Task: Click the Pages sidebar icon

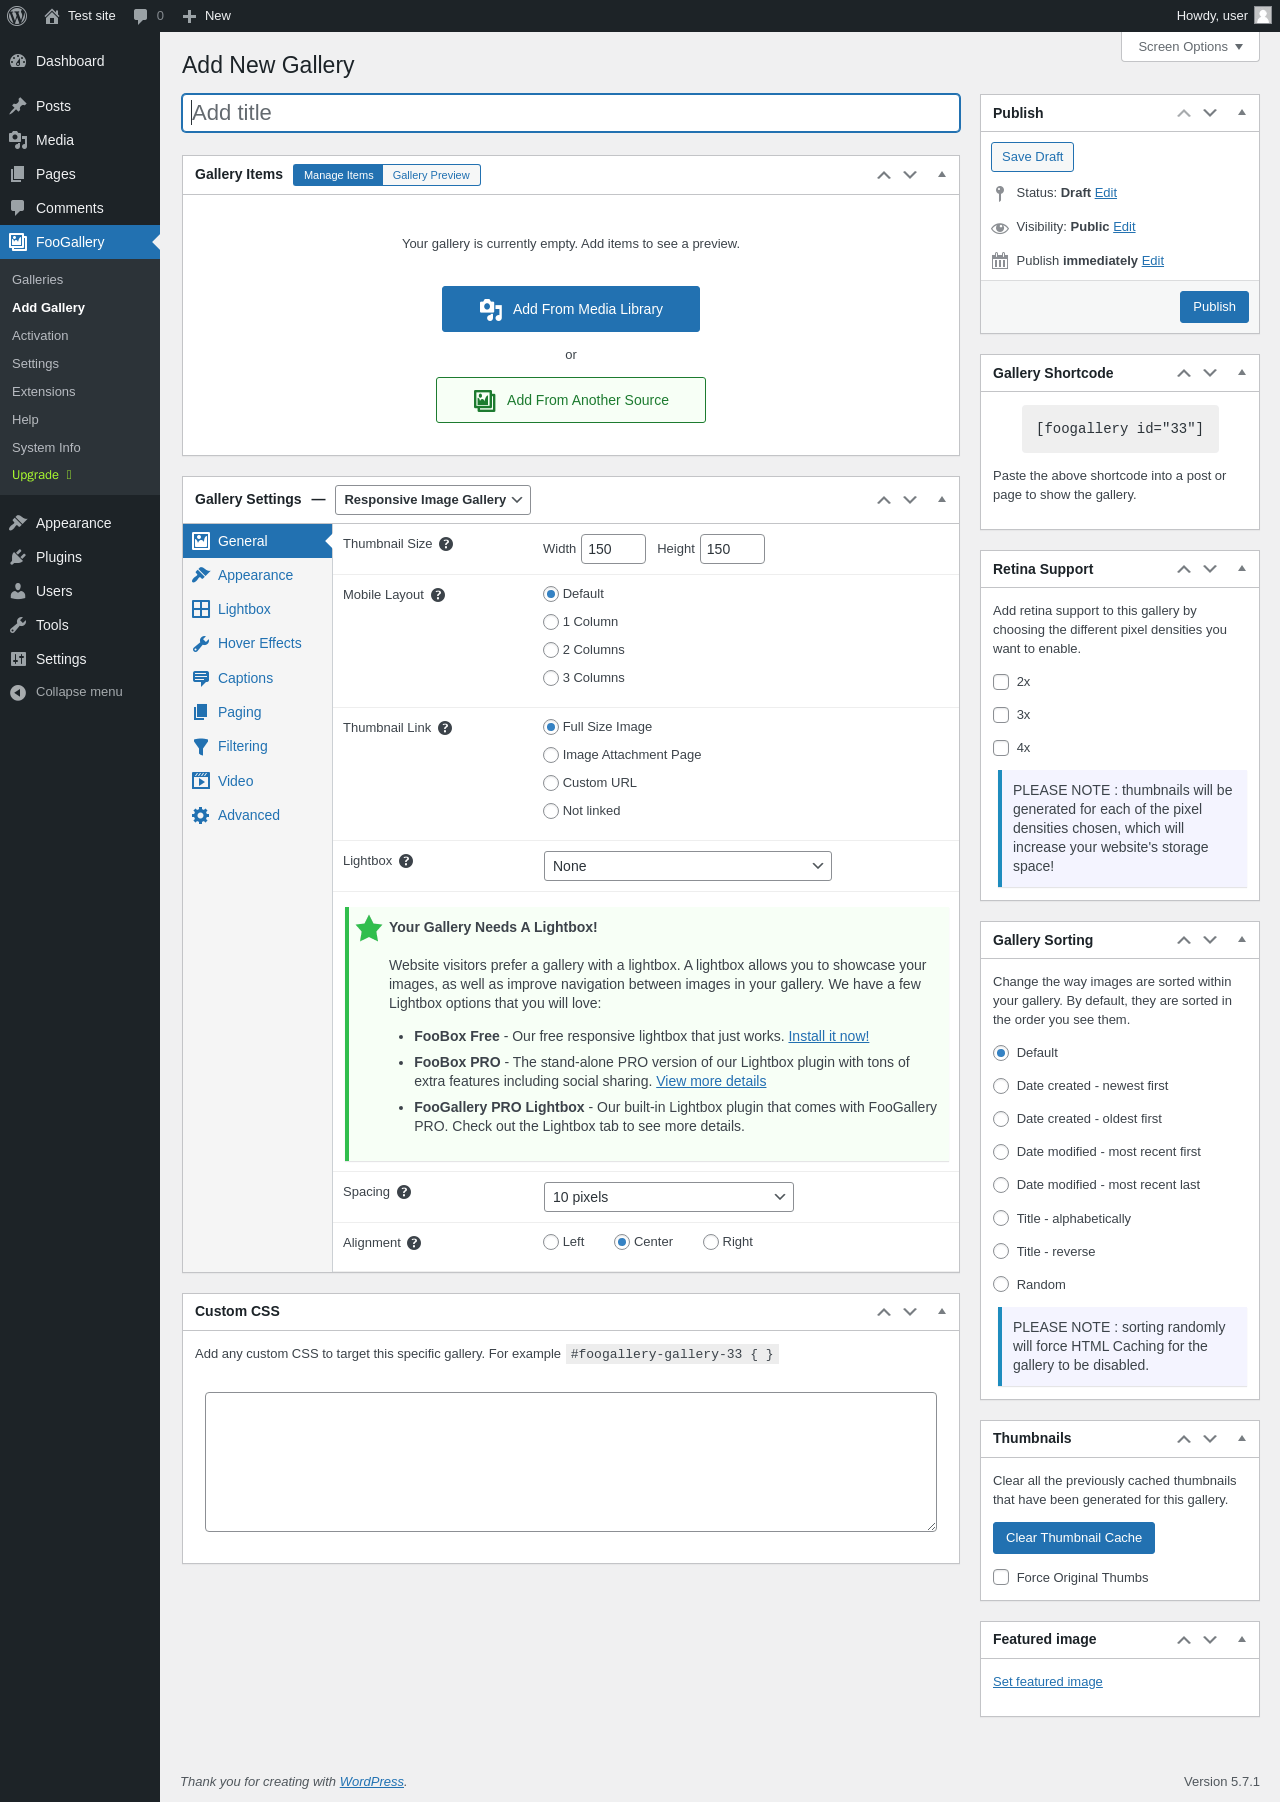Action: pos(18,174)
